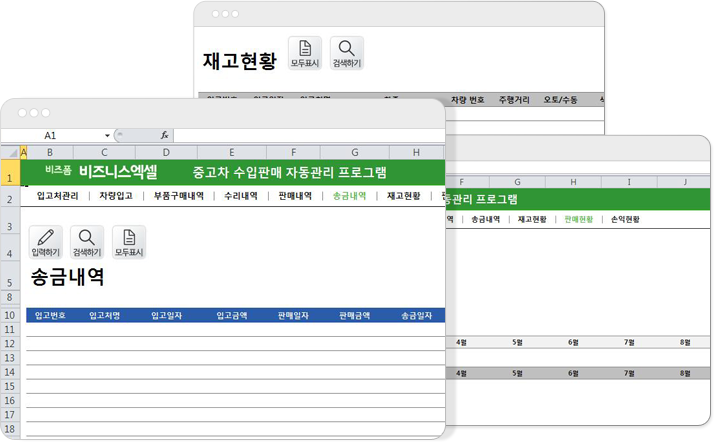Click the 입고번호 column heading
Viewport: 714px width, 442px height.
pyautogui.click(x=50, y=315)
